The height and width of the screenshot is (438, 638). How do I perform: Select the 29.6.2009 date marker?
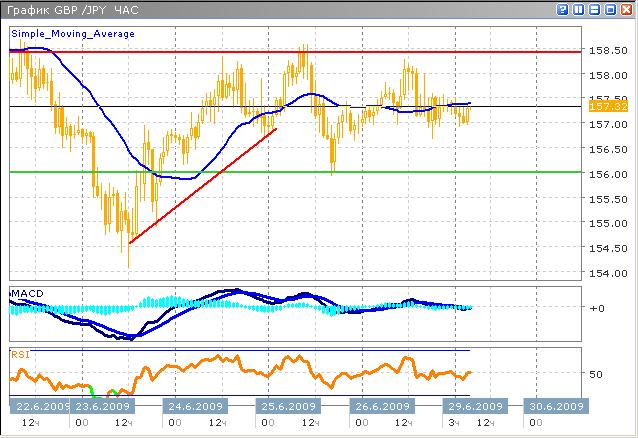coord(473,407)
